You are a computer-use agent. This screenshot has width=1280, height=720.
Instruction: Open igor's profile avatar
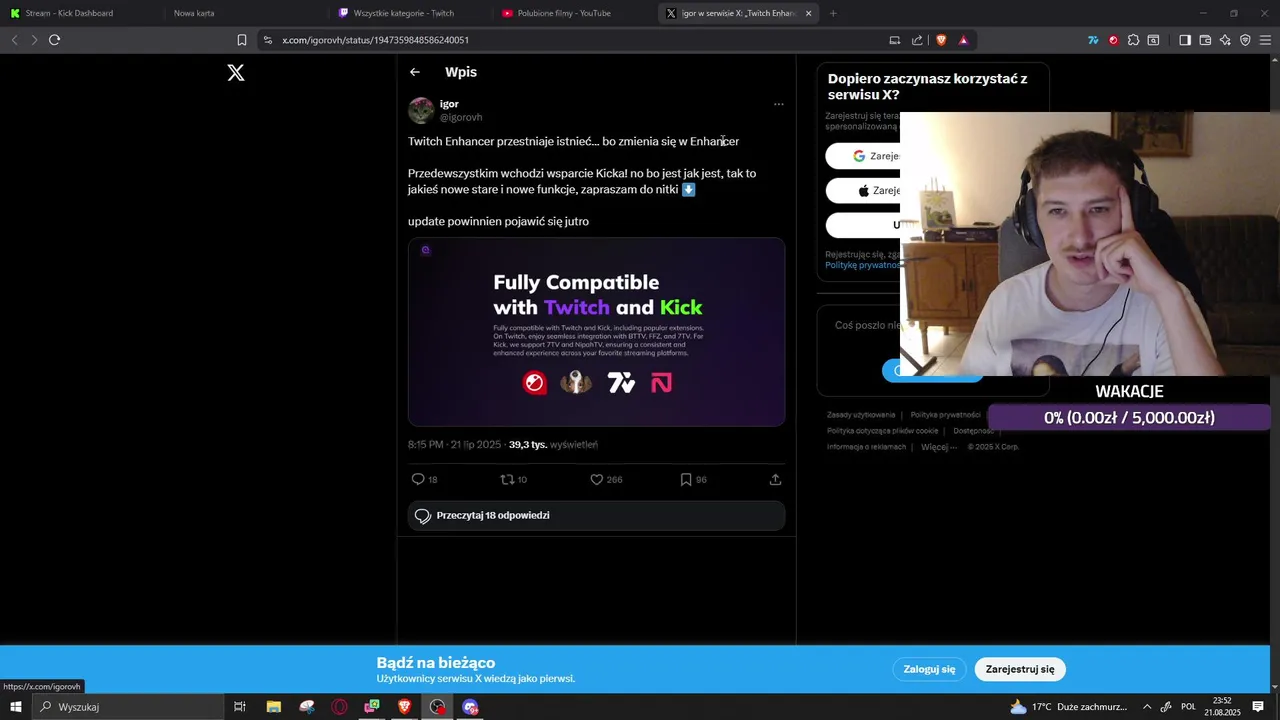tap(421, 110)
